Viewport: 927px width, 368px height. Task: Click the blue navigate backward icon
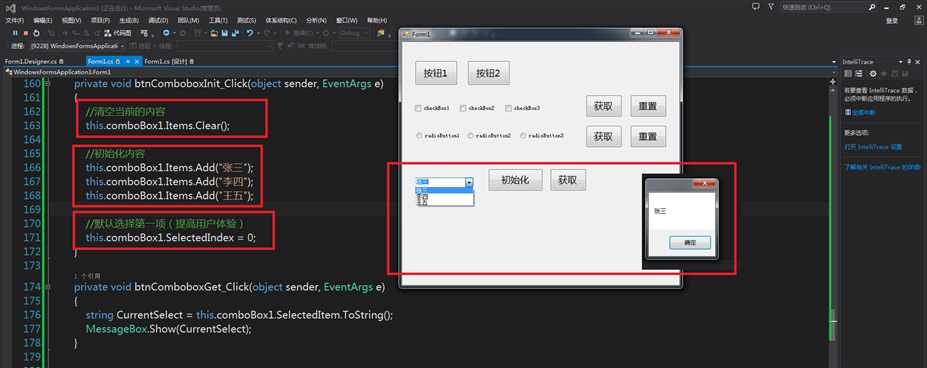167,33
